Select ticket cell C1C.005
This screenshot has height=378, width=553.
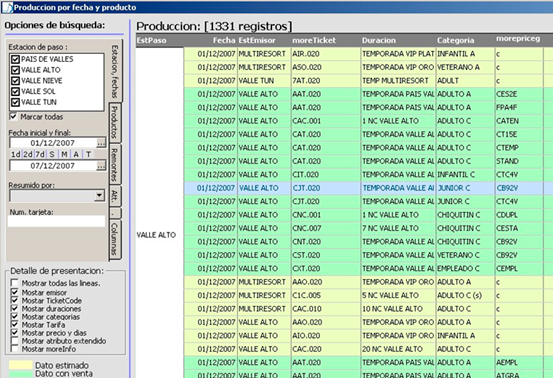[326, 295]
